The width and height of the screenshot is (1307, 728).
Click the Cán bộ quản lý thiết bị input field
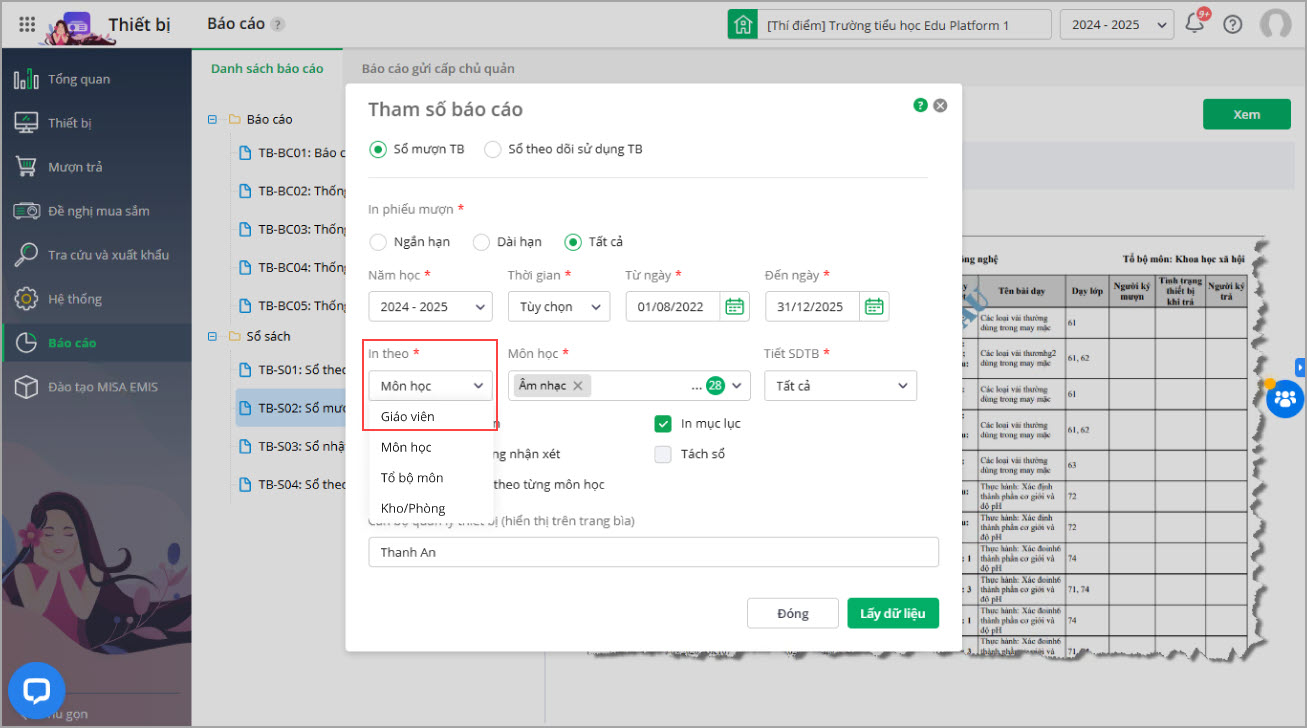click(653, 552)
